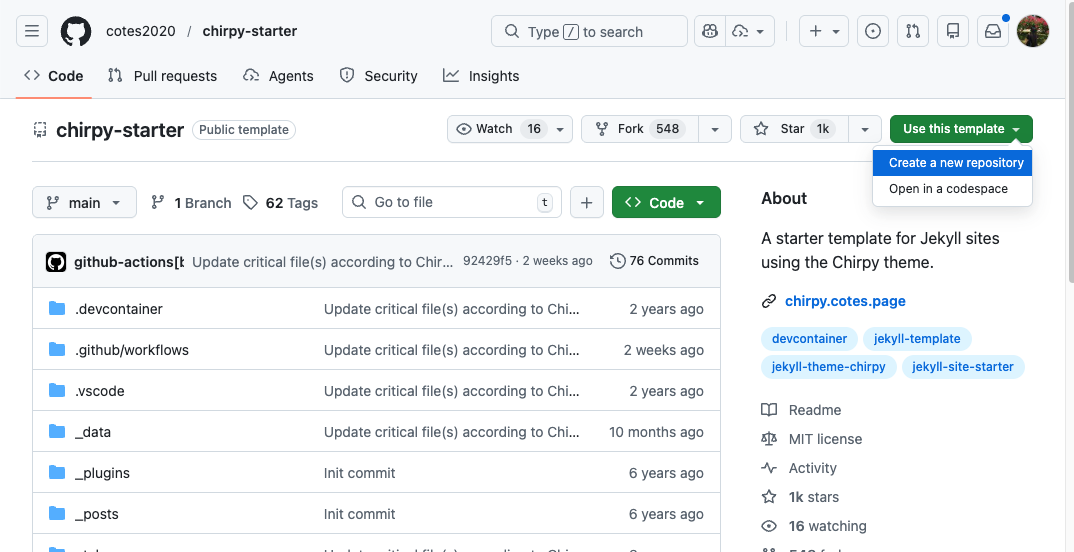Open the agents dropdown next to Copilot
The width and height of the screenshot is (1074, 552).
click(750, 32)
